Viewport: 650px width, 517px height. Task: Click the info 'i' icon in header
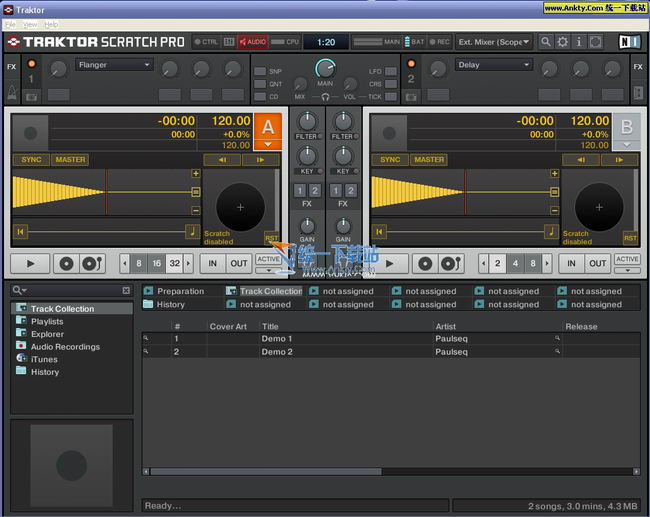(579, 42)
